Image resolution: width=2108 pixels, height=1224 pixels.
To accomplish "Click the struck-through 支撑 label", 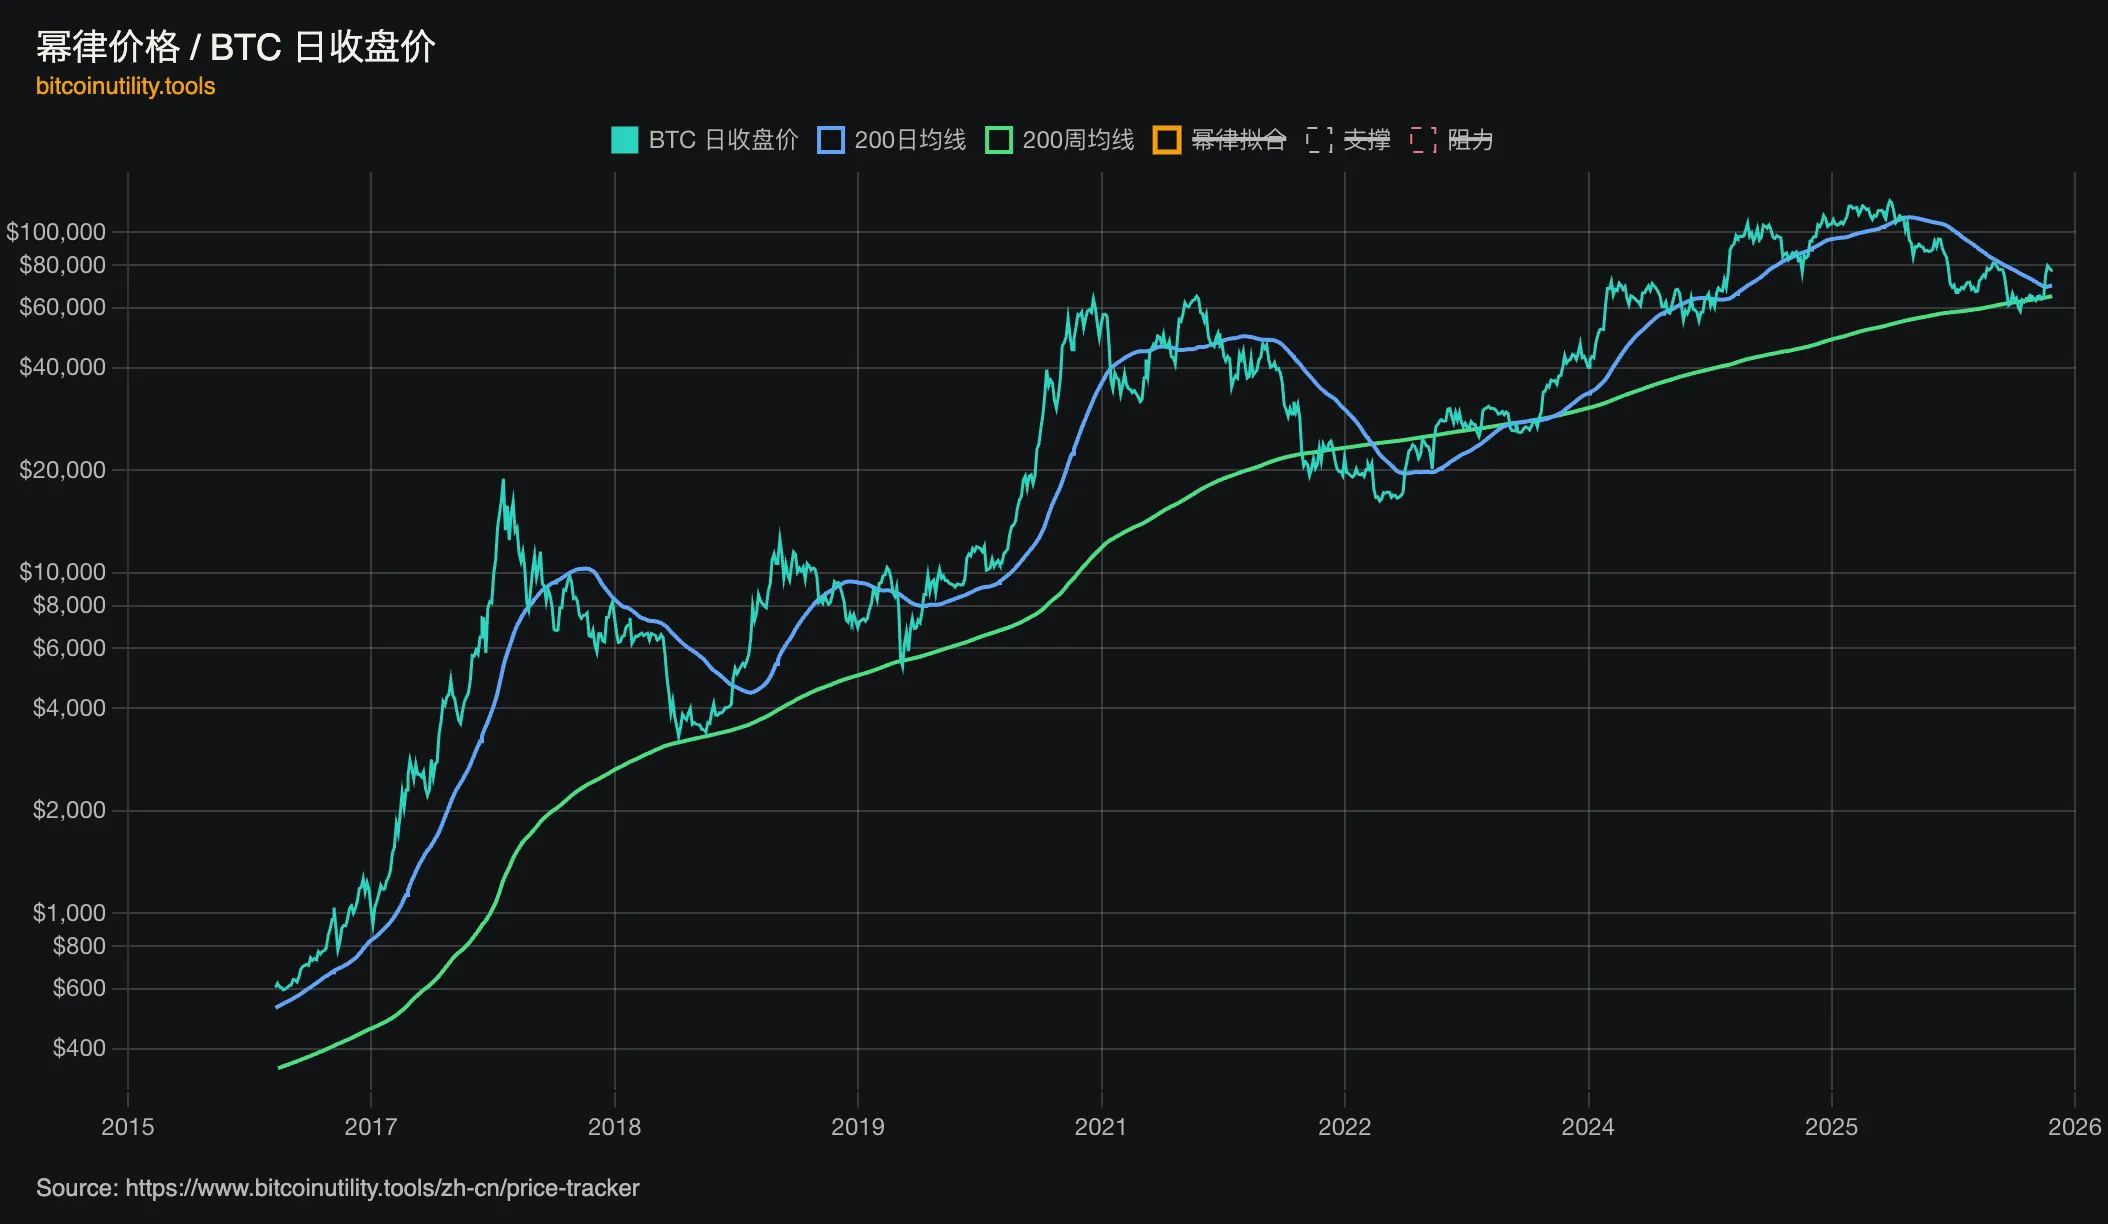I will (1367, 140).
